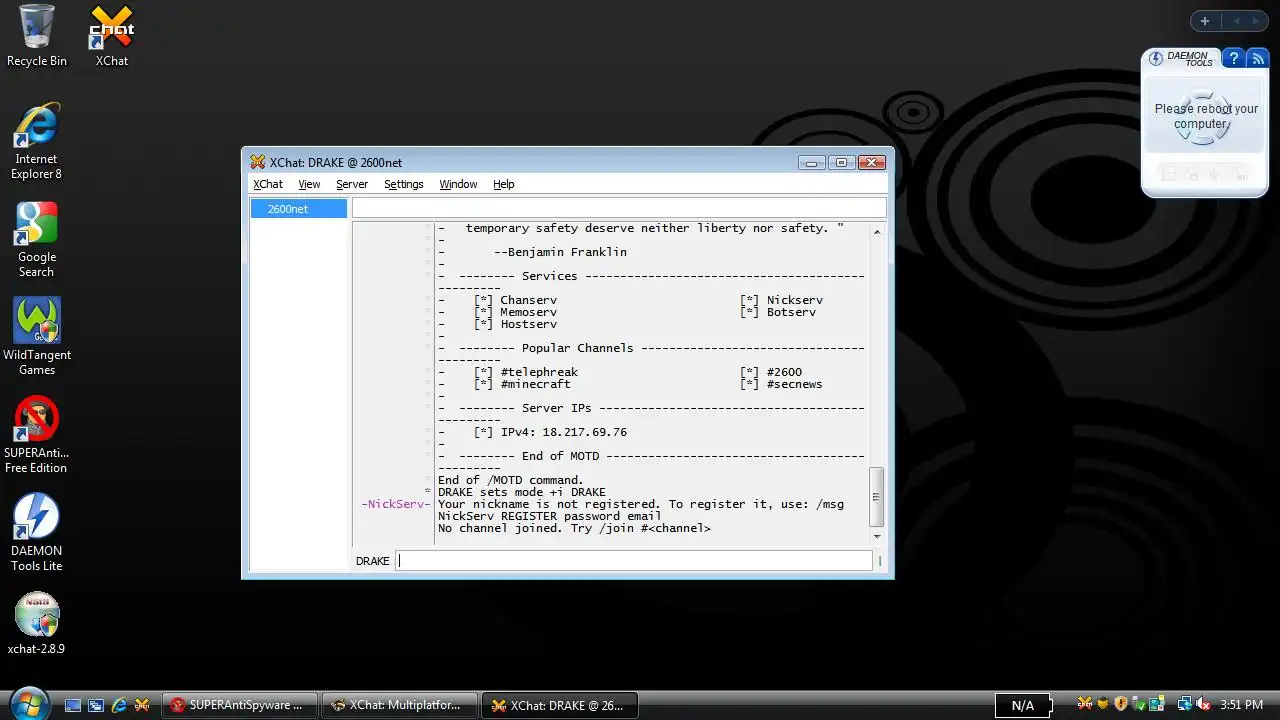Open the Window menu

tap(458, 184)
